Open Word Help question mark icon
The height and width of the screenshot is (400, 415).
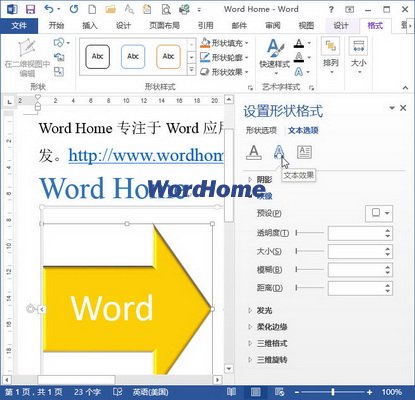[331, 10]
